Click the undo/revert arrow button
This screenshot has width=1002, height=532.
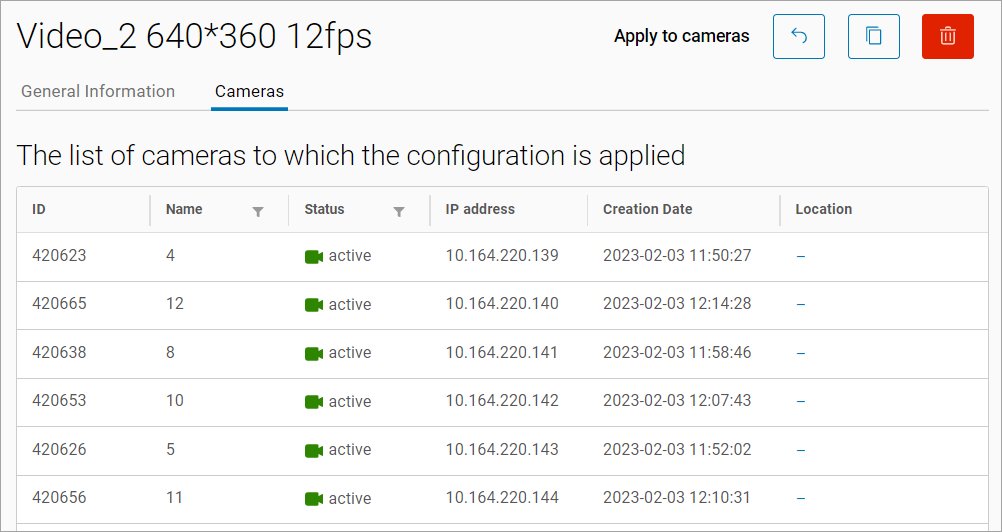798,37
